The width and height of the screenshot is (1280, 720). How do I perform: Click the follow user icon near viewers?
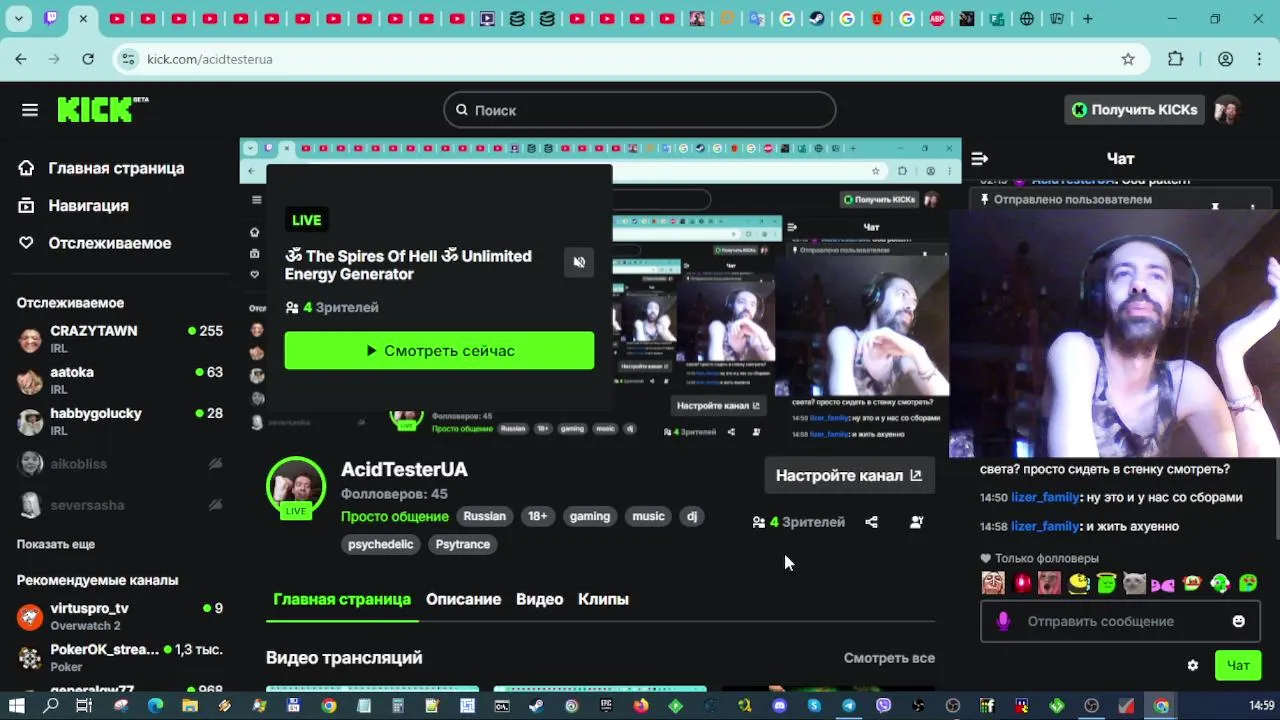point(916,522)
